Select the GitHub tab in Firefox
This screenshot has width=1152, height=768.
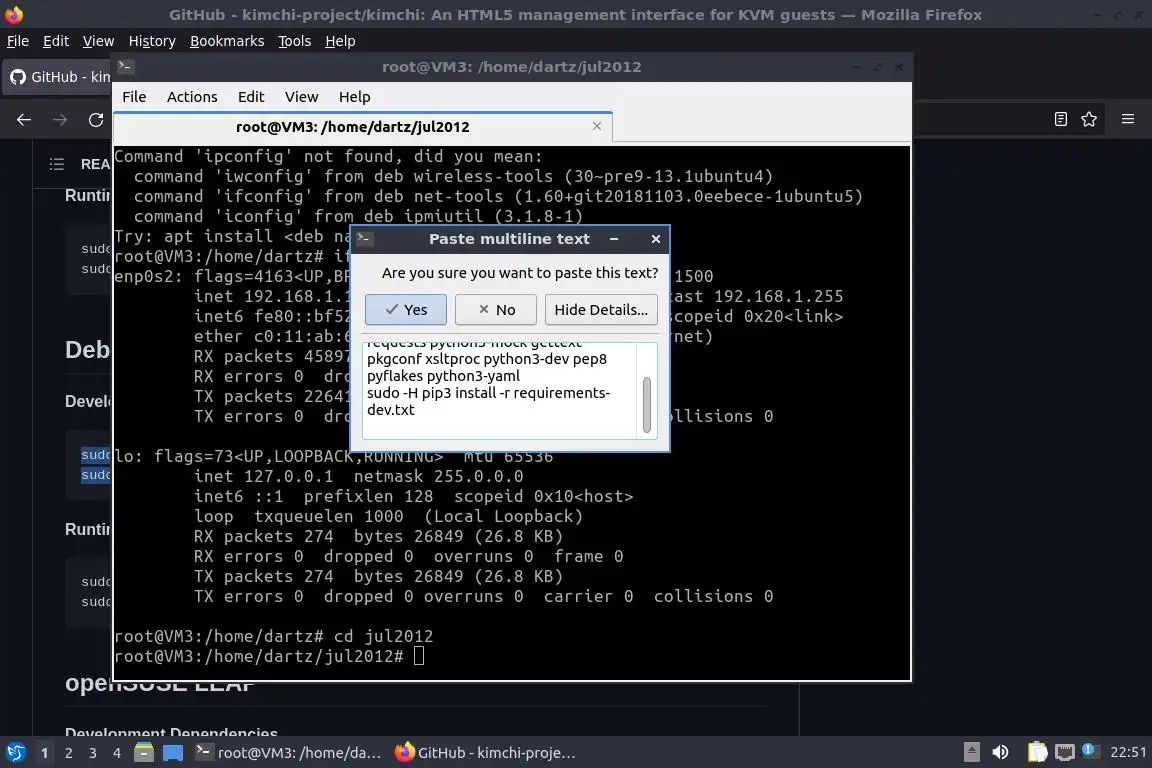pos(58,76)
